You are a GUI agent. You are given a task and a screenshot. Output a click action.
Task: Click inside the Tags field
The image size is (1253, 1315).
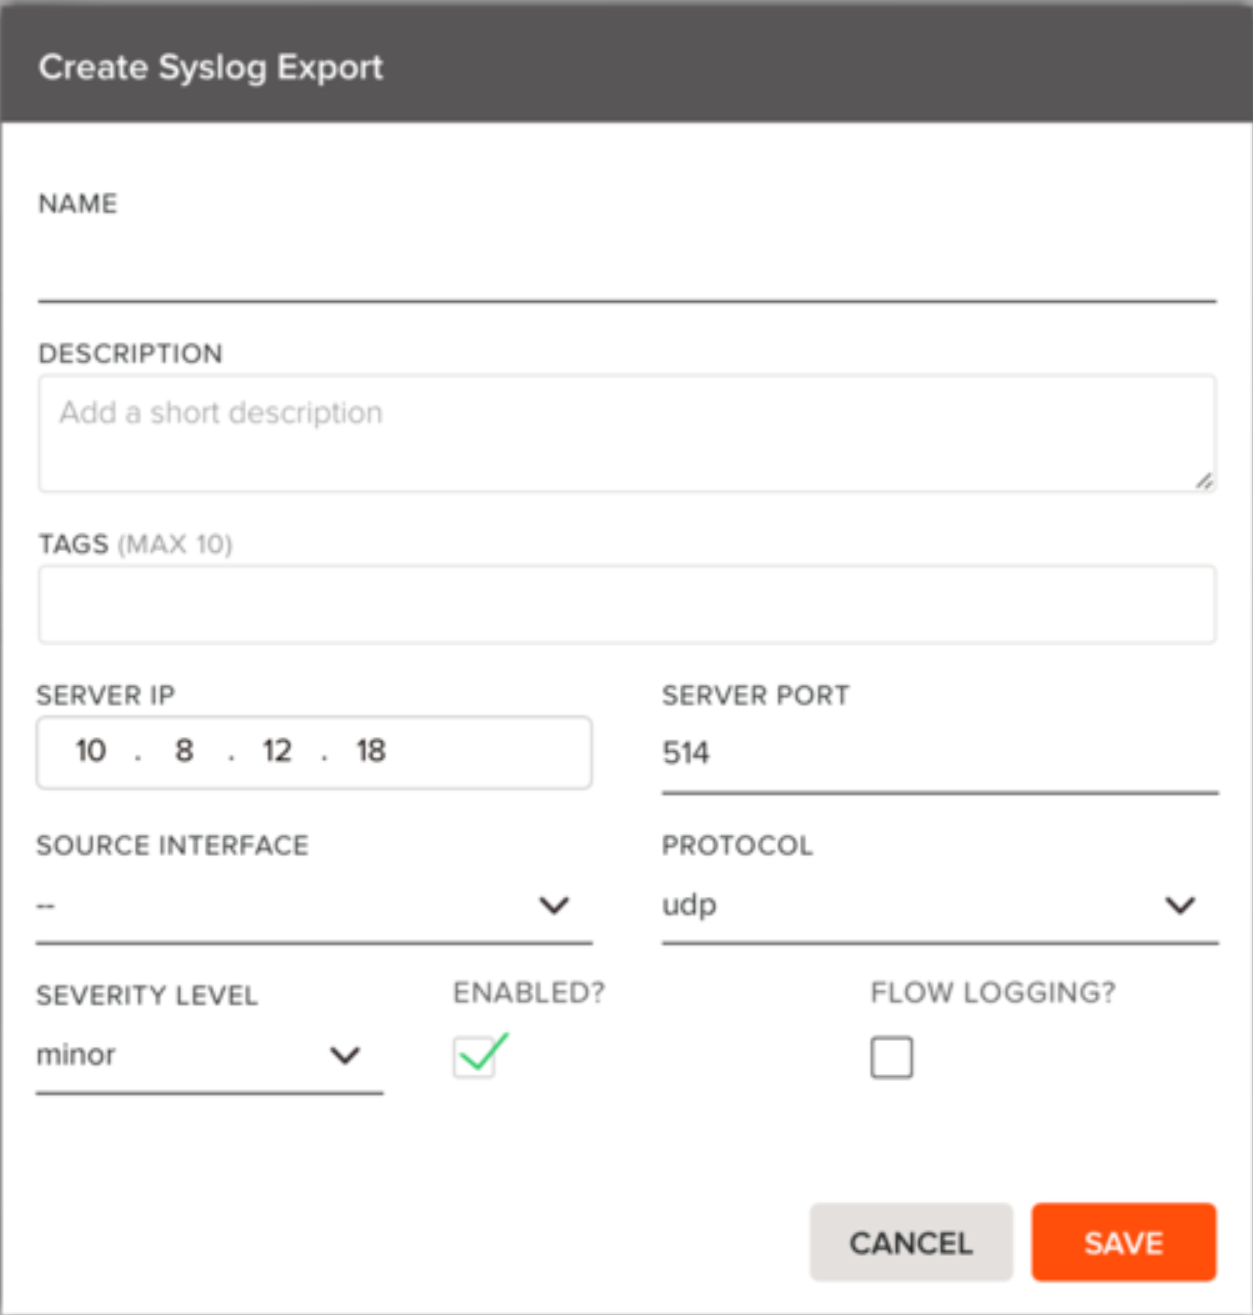coord(626,605)
